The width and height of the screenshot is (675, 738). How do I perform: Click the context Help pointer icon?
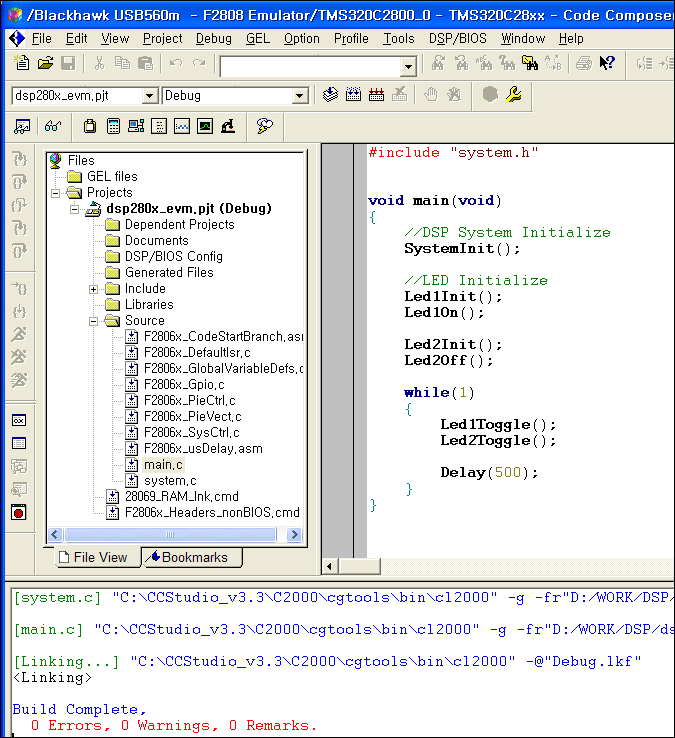coord(607,63)
